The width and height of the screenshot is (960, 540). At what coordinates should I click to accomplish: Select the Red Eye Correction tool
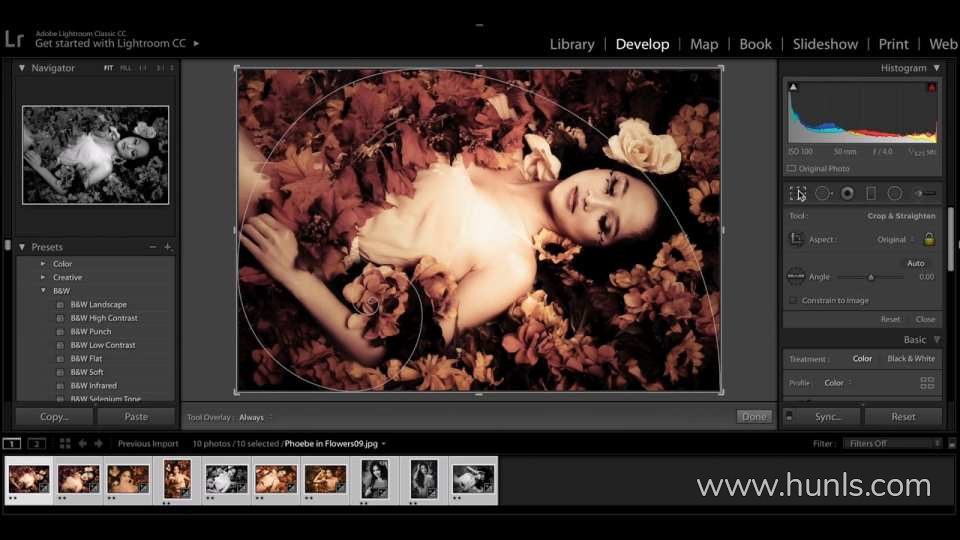(x=847, y=193)
